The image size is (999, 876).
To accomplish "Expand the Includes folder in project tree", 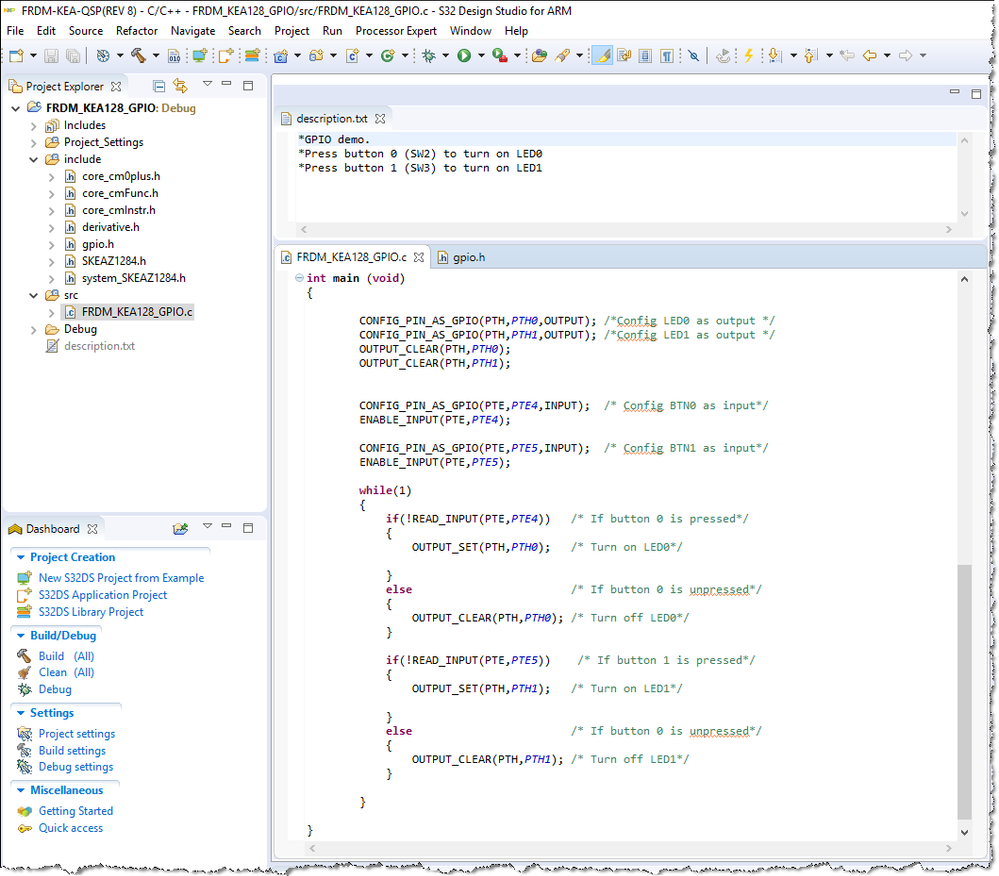I will pyautogui.click(x=33, y=126).
